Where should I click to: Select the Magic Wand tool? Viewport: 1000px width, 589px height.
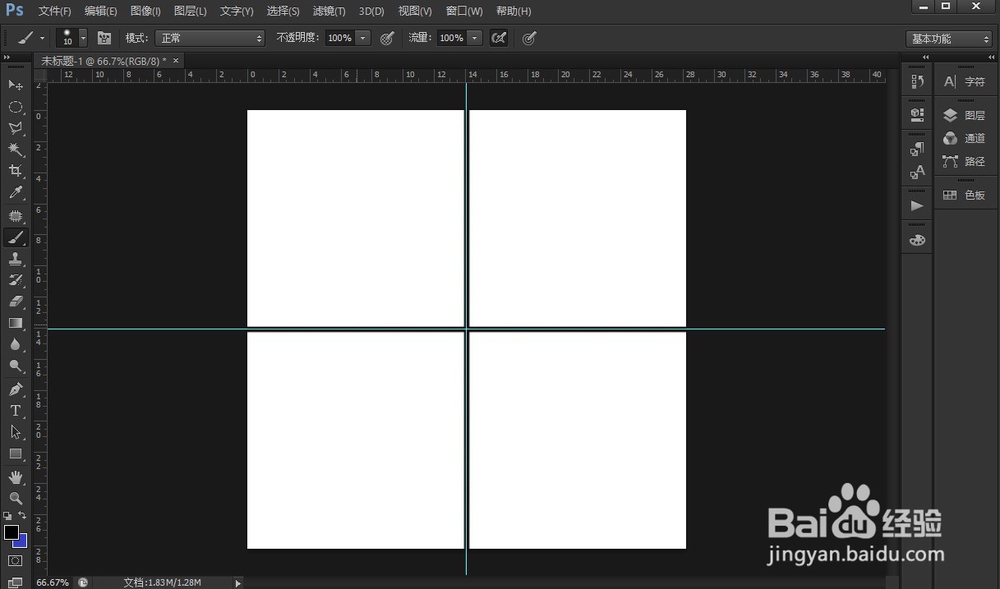[x=15, y=150]
